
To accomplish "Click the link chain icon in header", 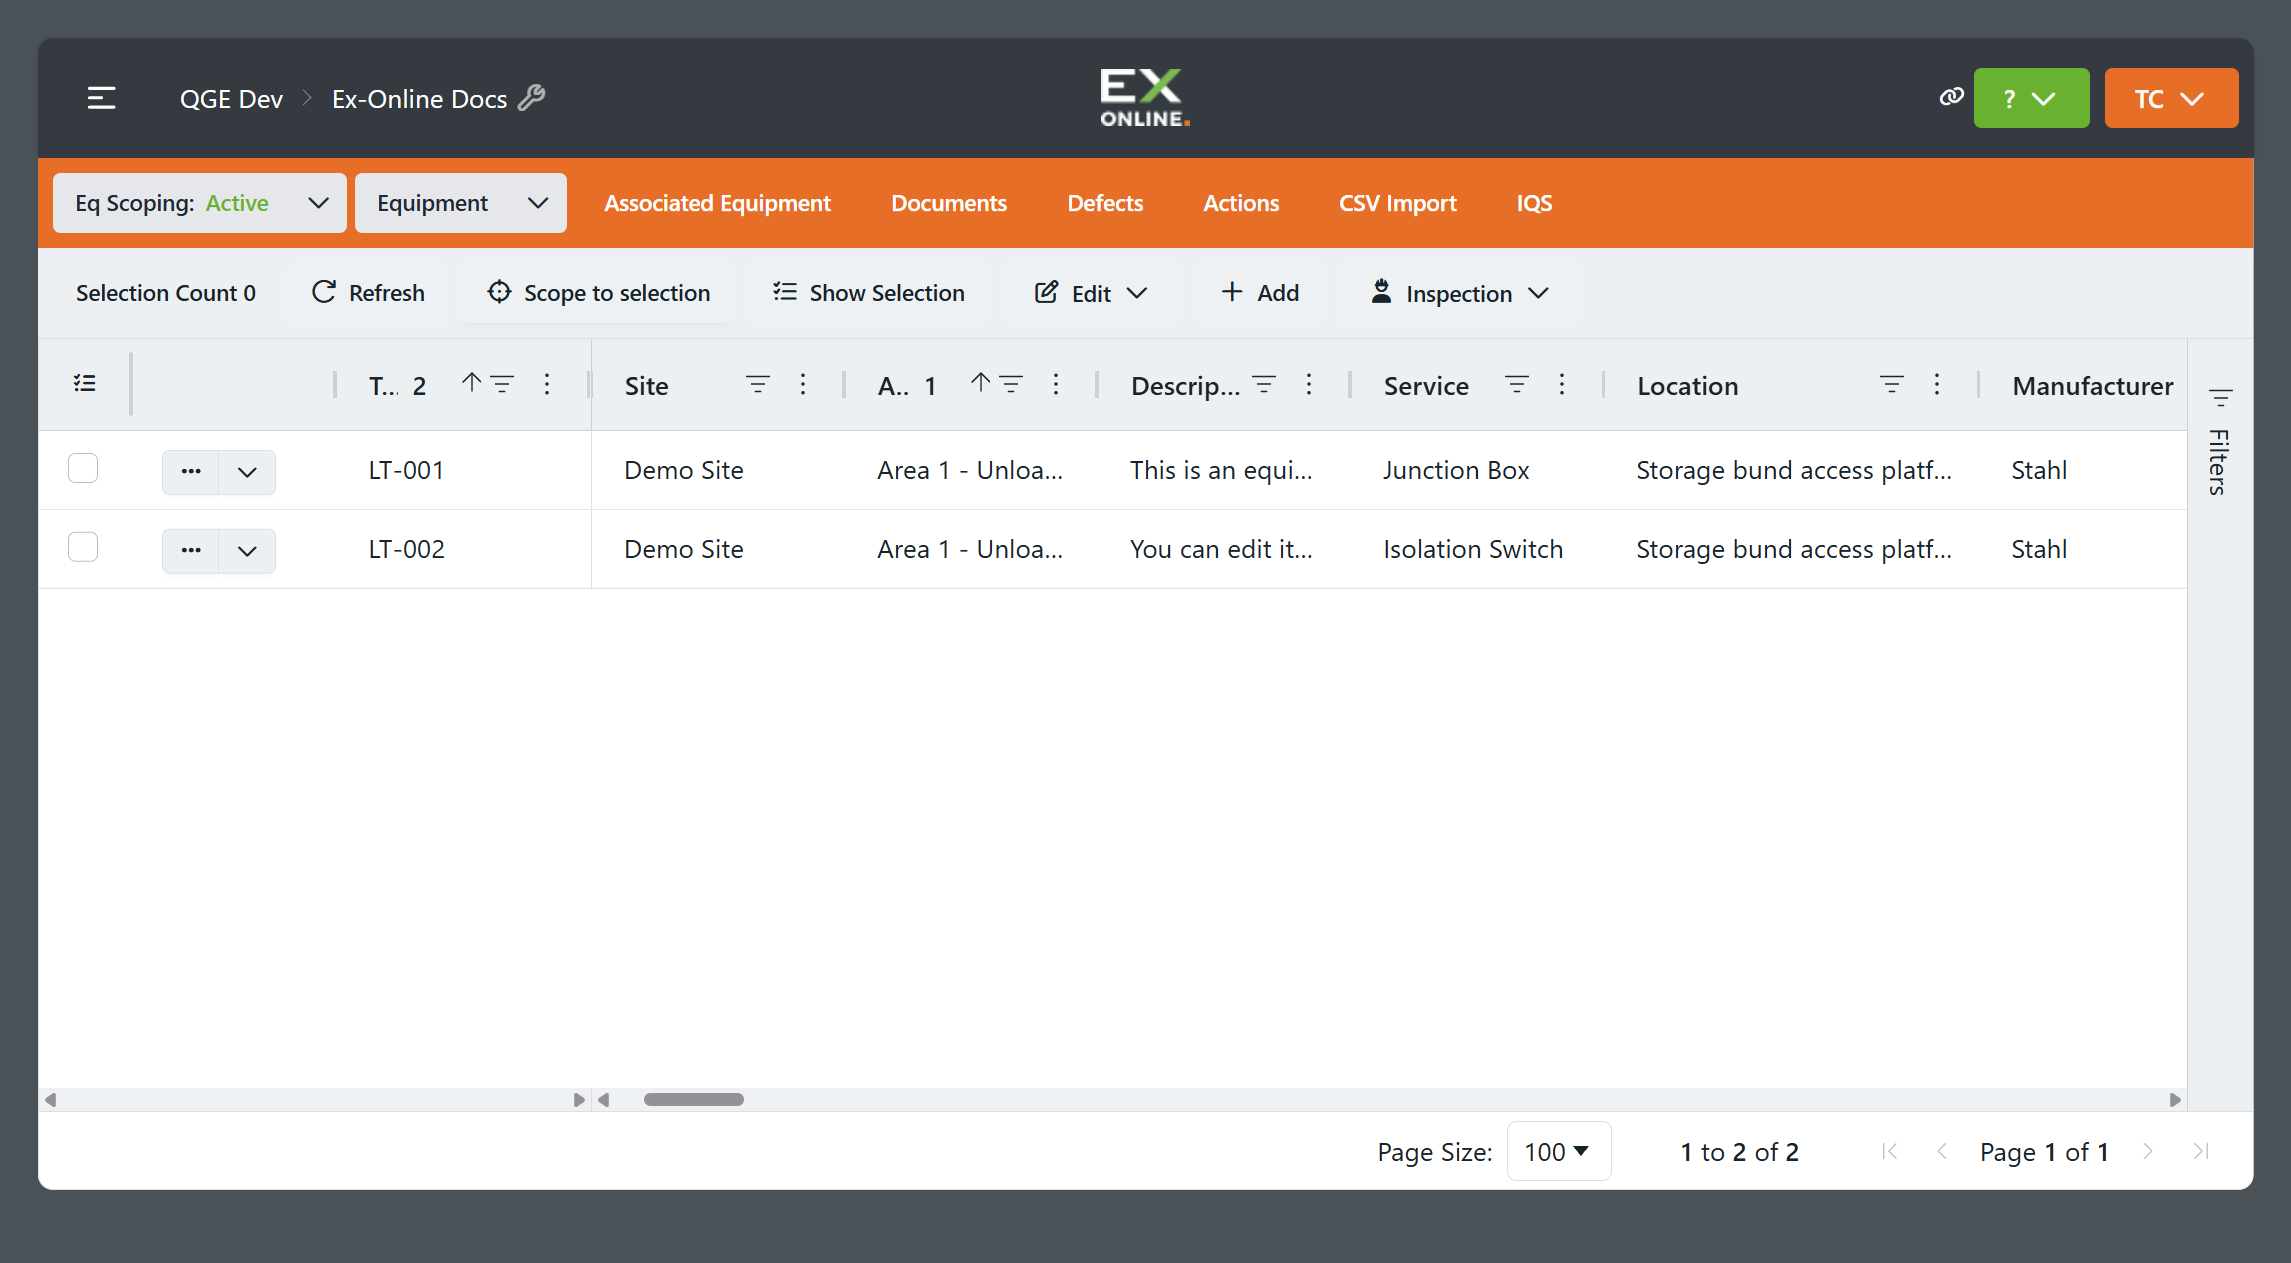I will [1951, 97].
